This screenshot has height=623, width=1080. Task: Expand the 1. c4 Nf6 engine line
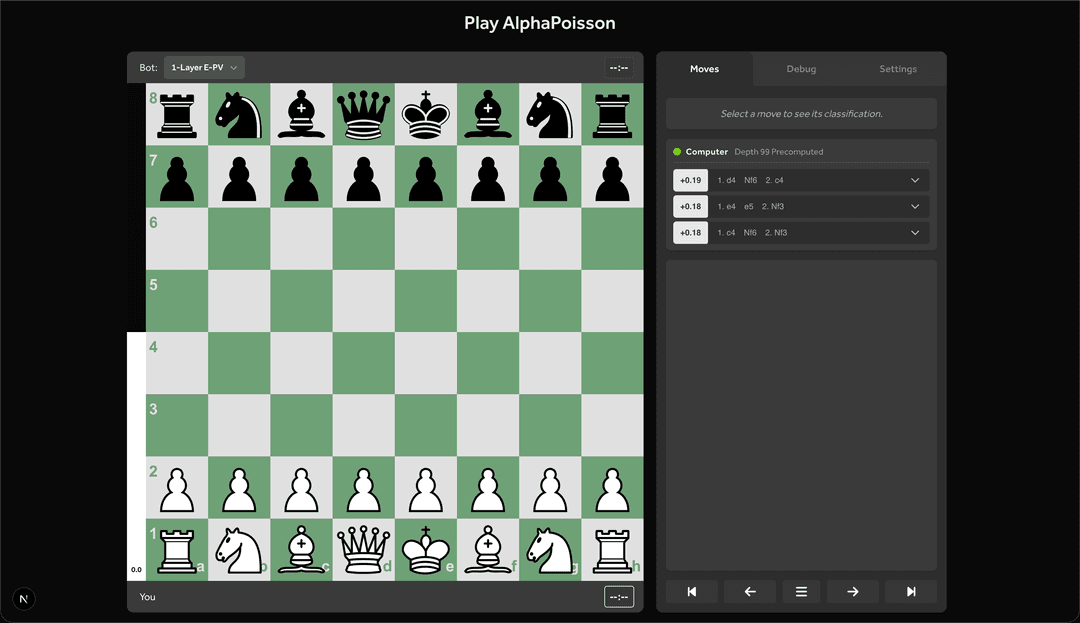pyautogui.click(x=914, y=232)
